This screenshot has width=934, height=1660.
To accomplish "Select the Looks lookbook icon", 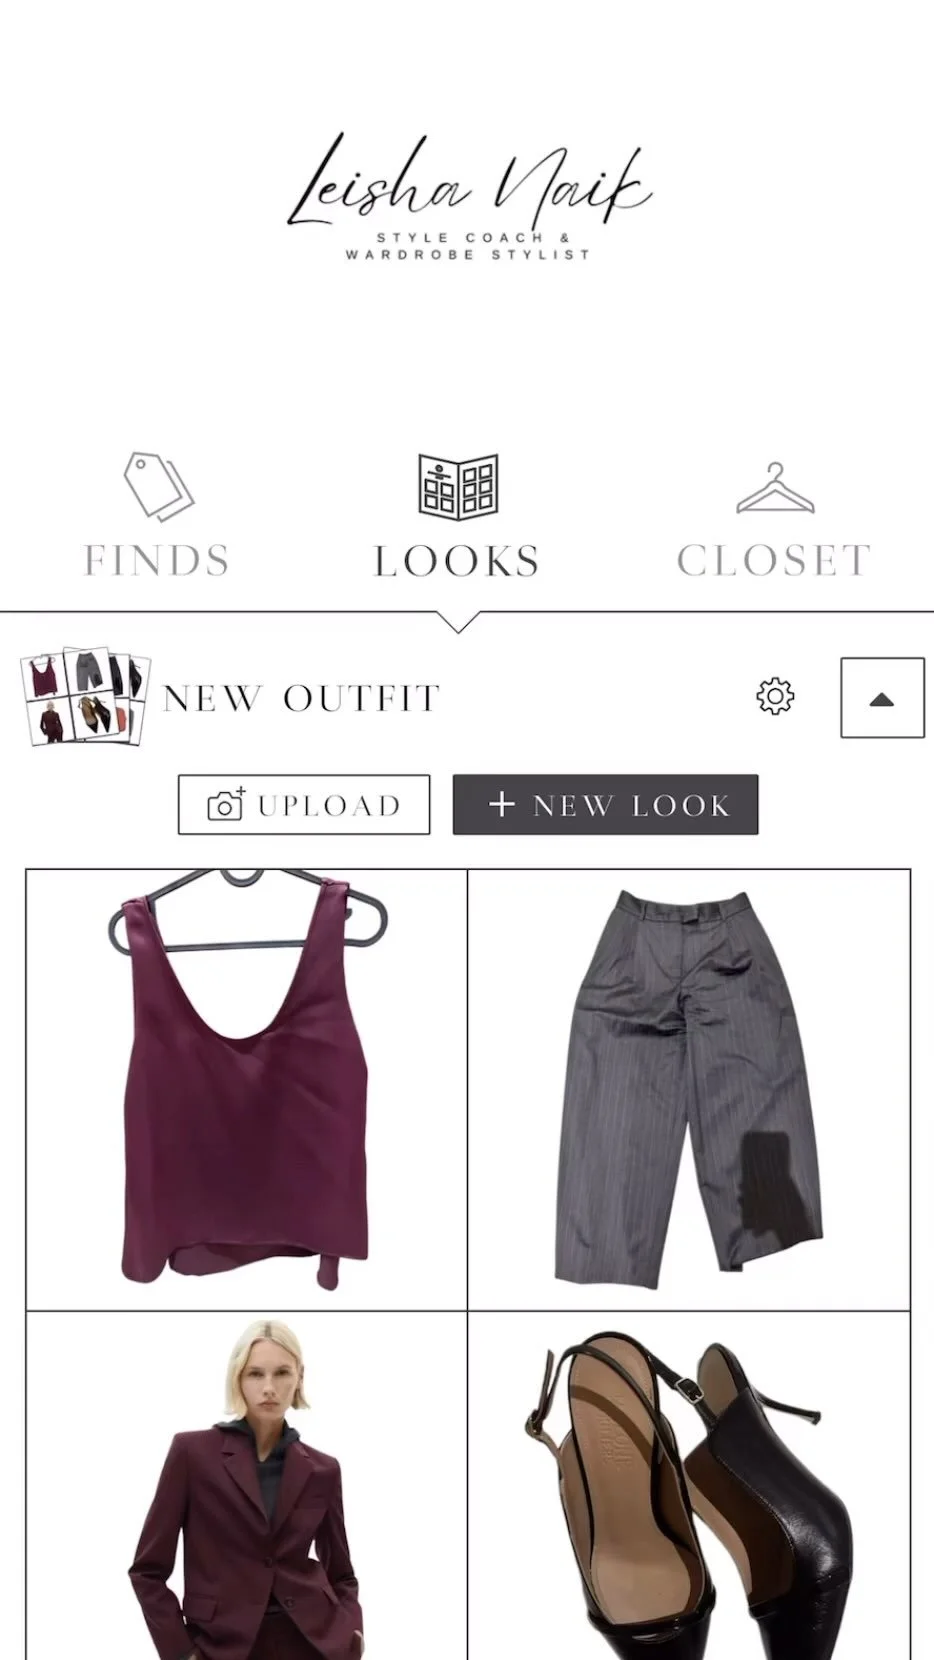I will pos(458,487).
